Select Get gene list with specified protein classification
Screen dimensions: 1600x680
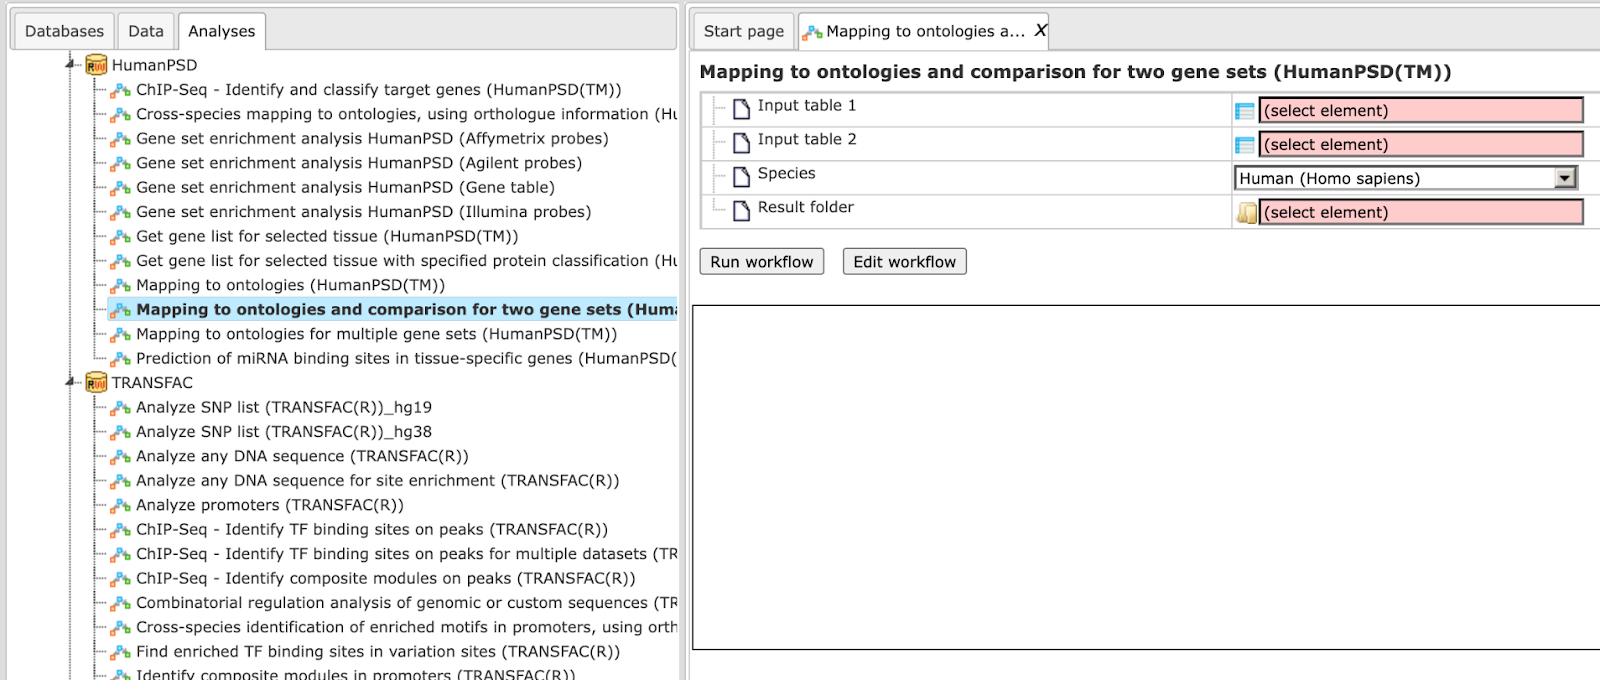[x=406, y=261]
